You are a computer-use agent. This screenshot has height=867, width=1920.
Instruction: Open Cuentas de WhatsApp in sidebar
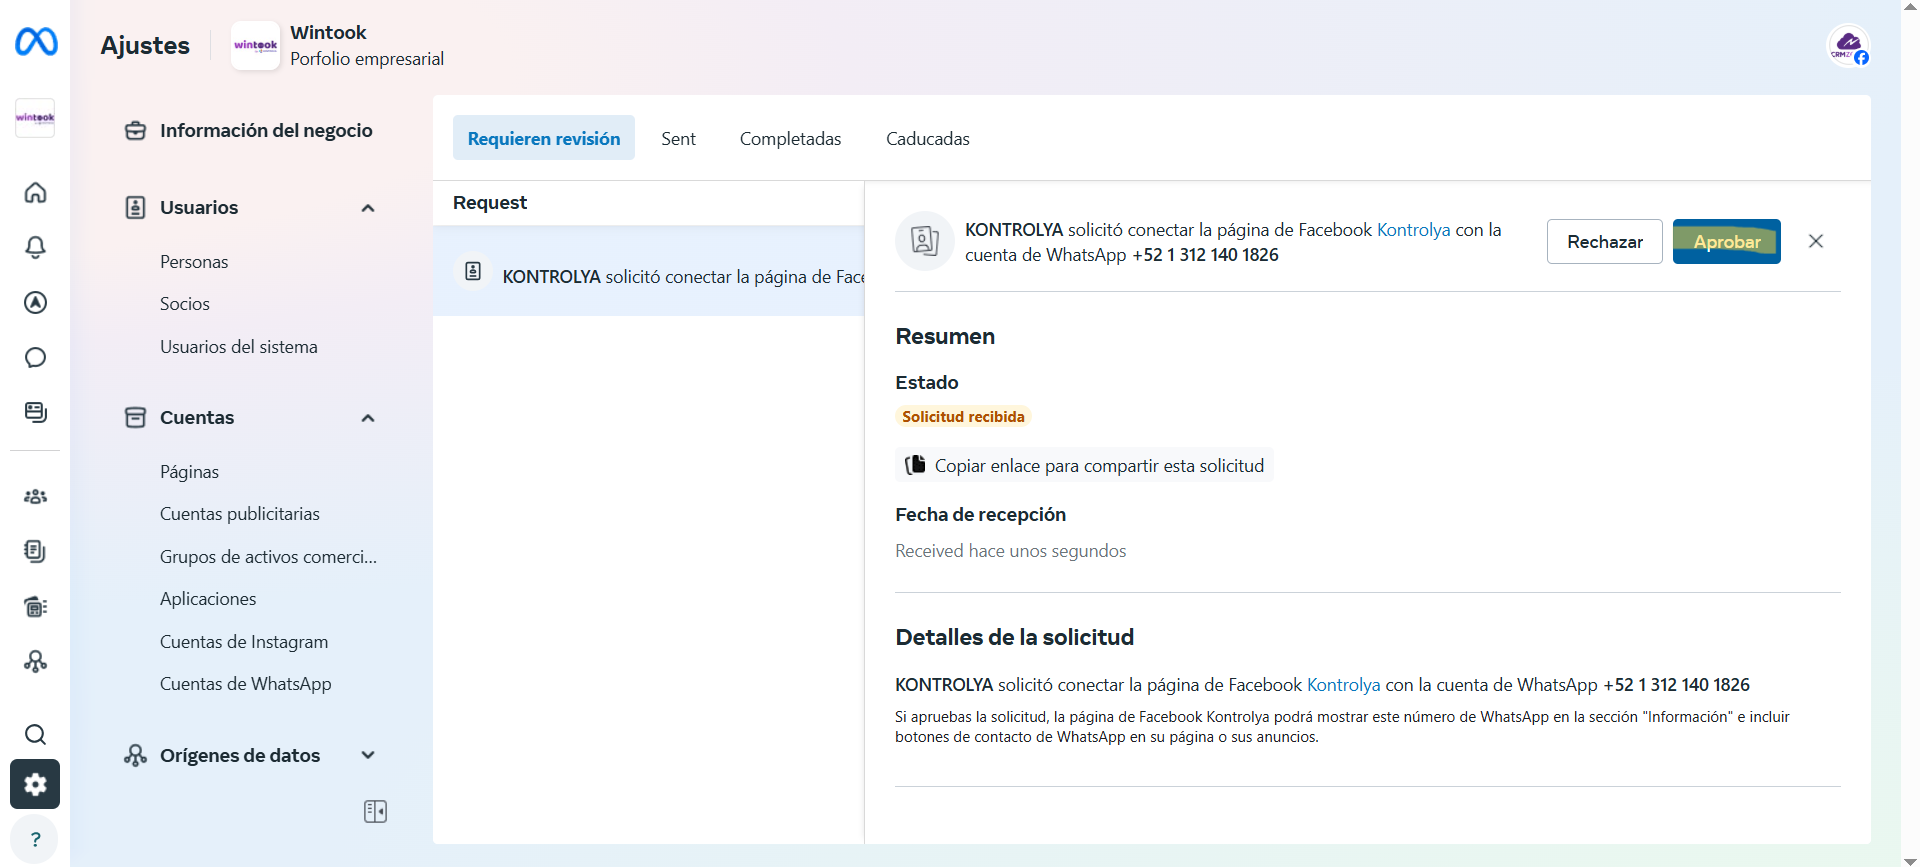click(245, 684)
